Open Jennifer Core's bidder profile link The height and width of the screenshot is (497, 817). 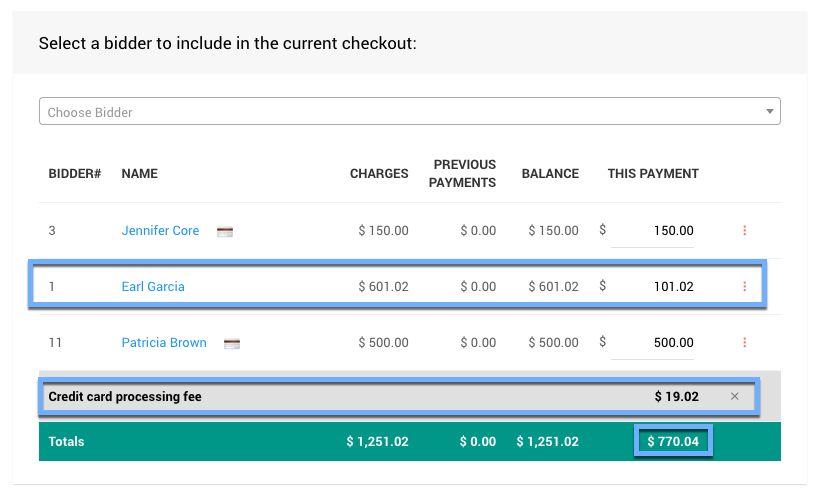(x=160, y=230)
